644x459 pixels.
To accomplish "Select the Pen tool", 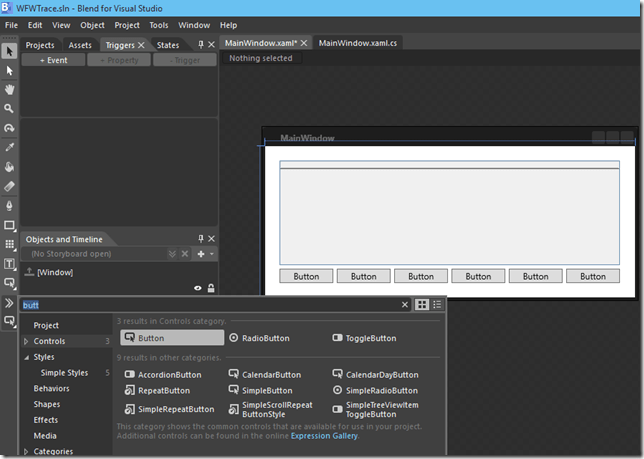I will coord(9,205).
